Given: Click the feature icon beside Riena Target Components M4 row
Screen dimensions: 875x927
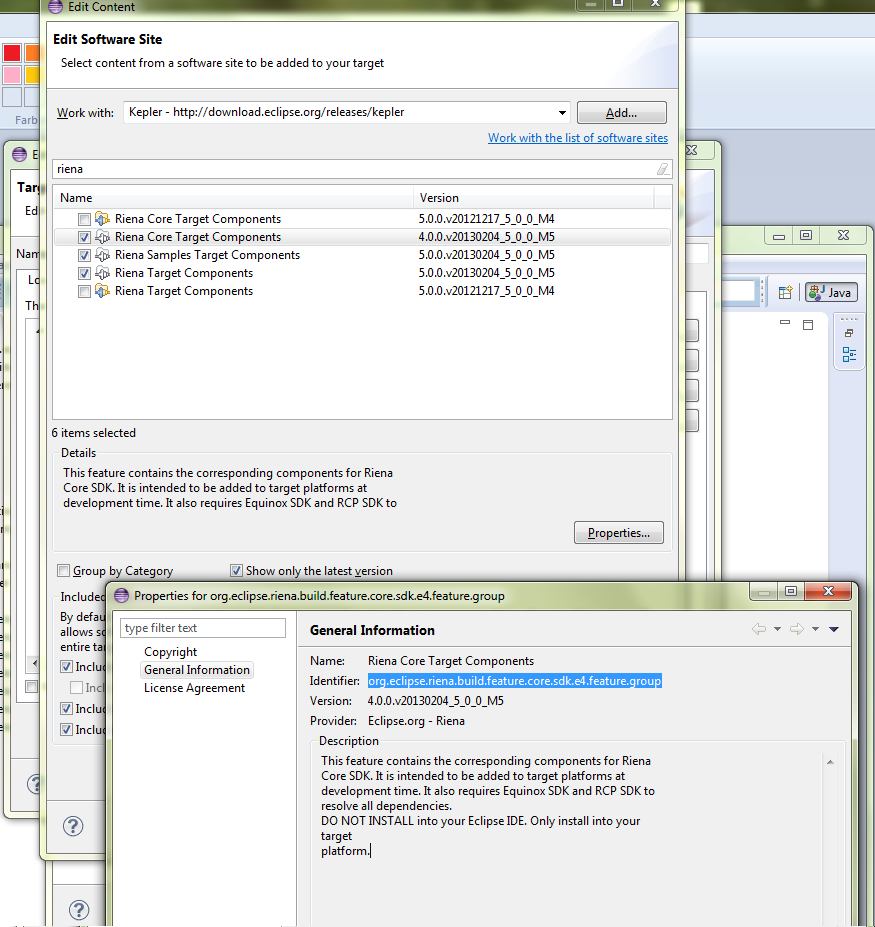Looking at the screenshot, I should (x=102, y=291).
